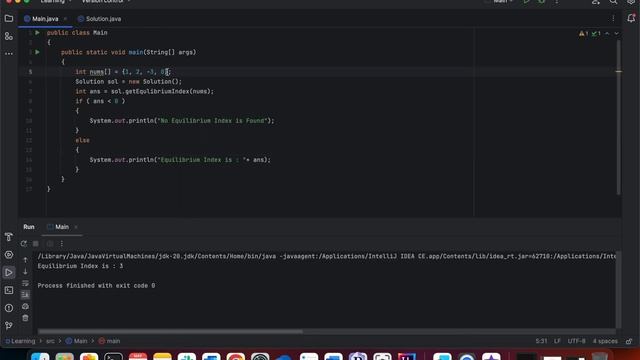Click the run gutter arrow beside main method
This screenshot has height=360, width=640.
coord(37,52)
